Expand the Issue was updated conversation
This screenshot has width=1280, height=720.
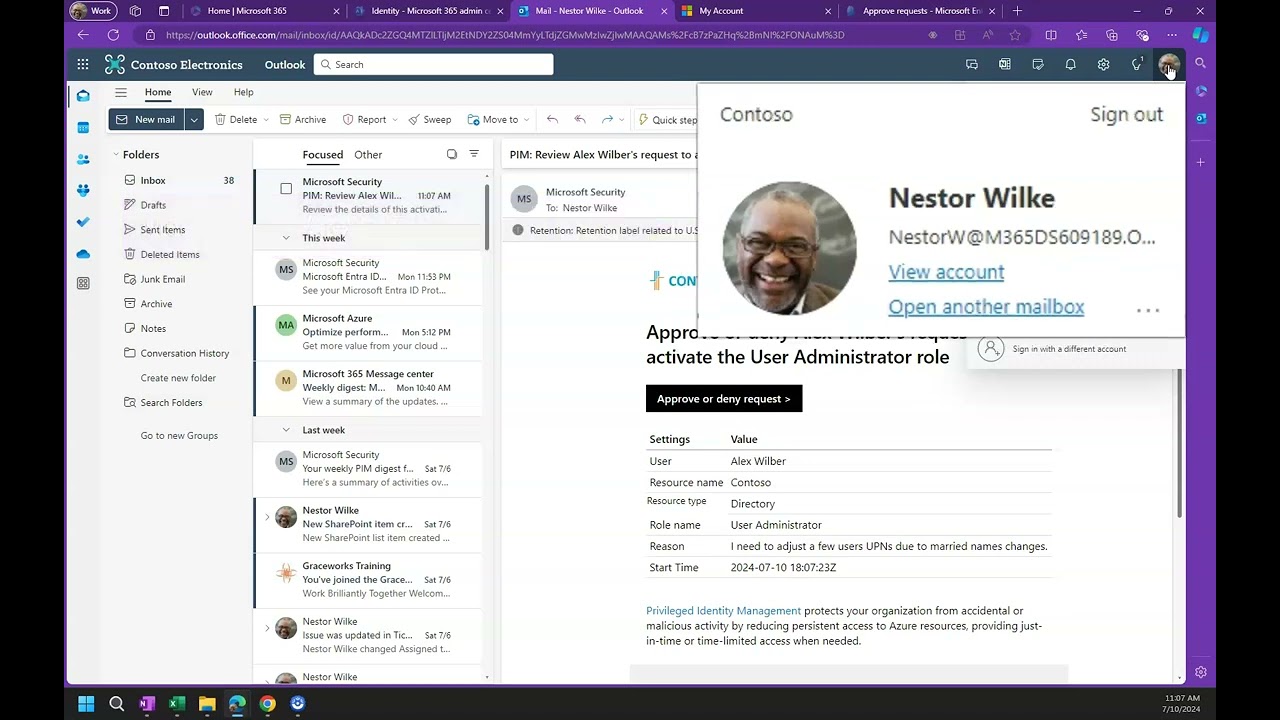267,628
